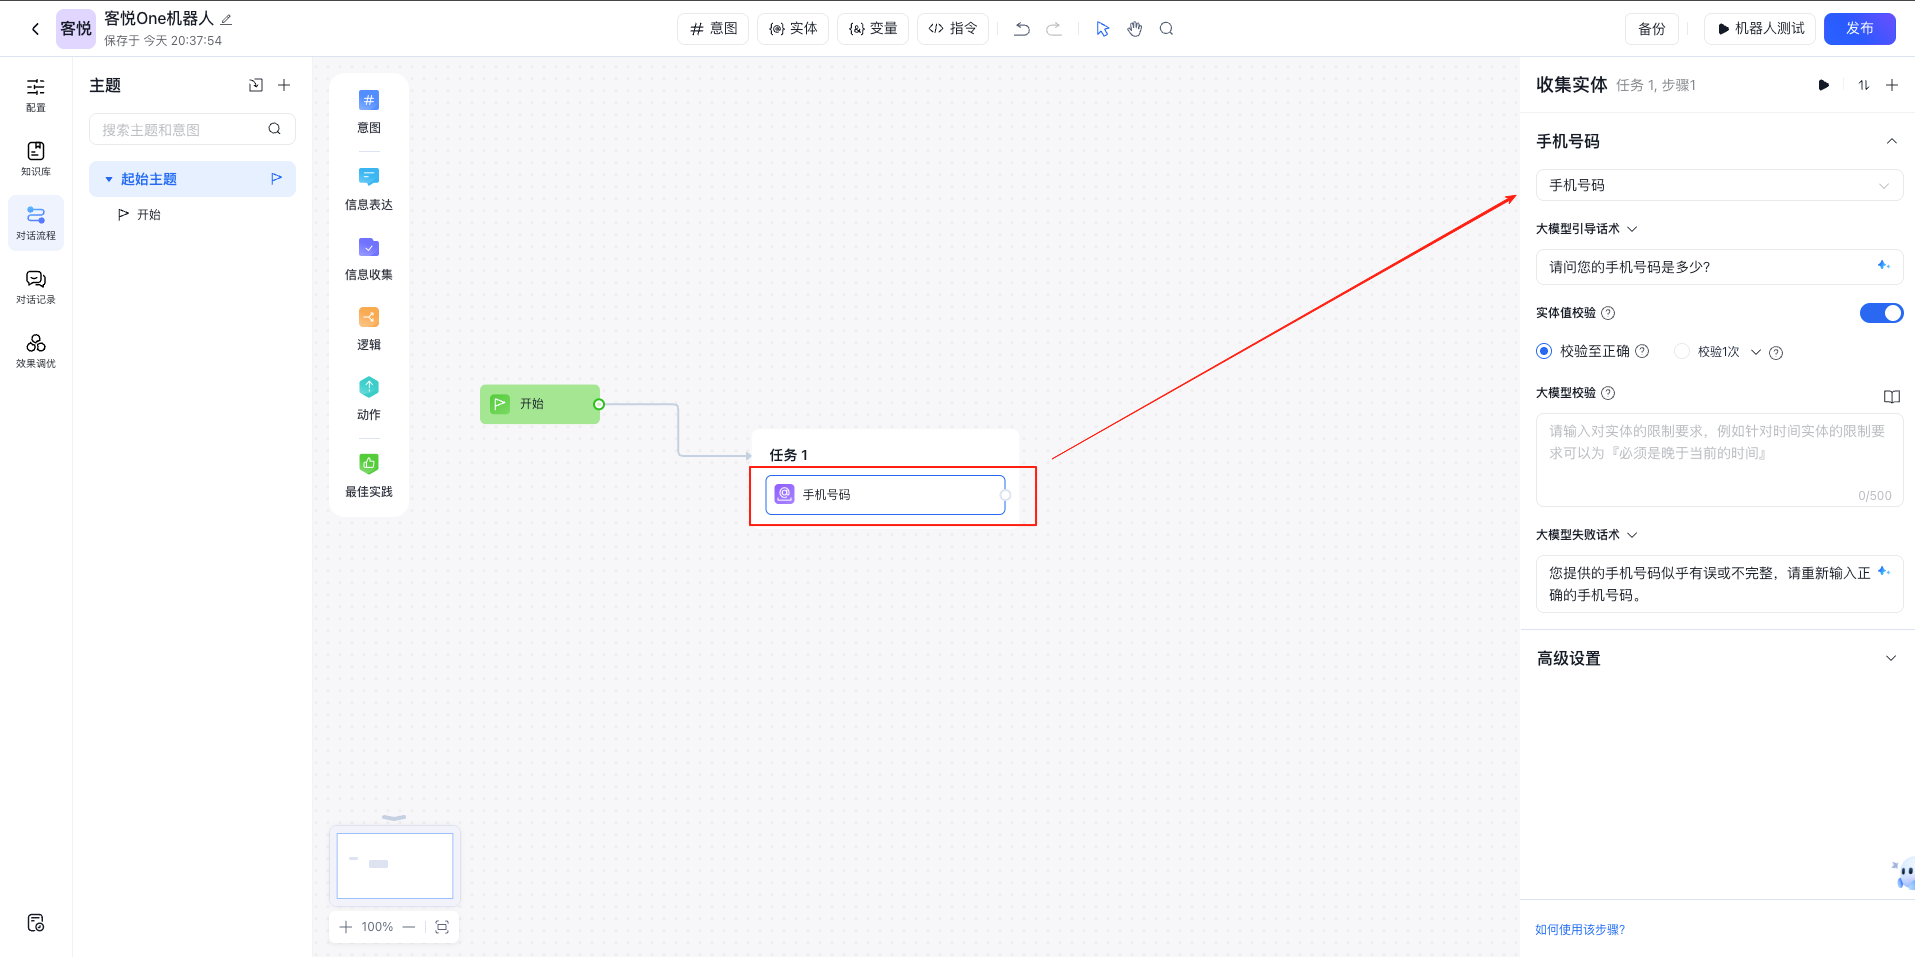Image resolution: width=1915 pixels, height=957 pixels.
Task: Click the 最佳实践 component icon
Action: [x=369, y=464]
